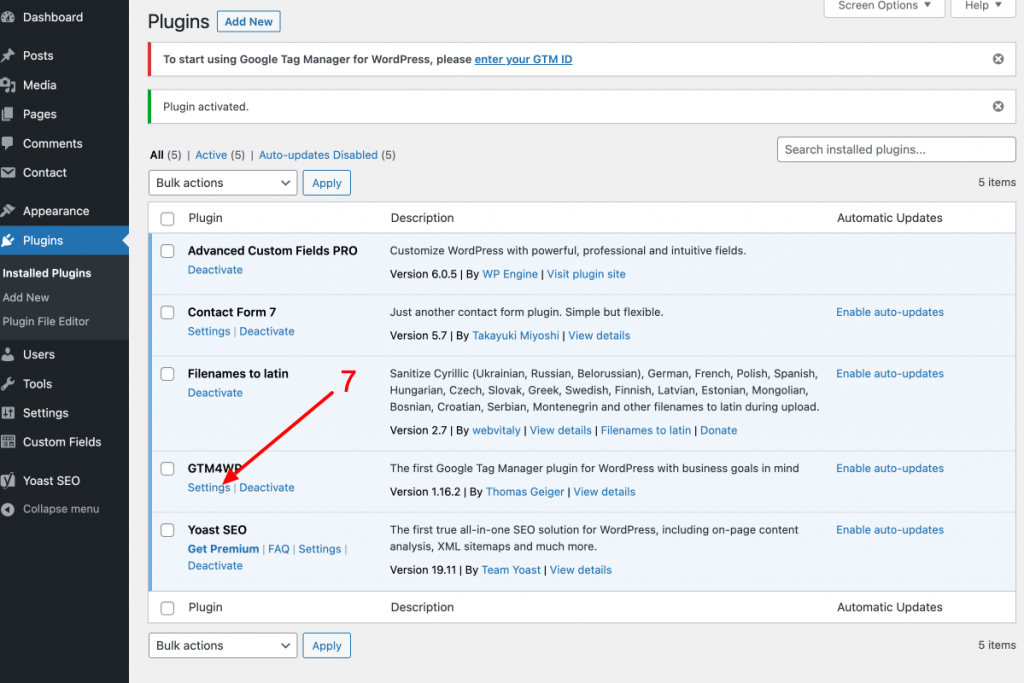Viewport: 1024px width, 683px height.
Task: Click the Users person icon
Action: pyautogui.click(x=8, y=355)
